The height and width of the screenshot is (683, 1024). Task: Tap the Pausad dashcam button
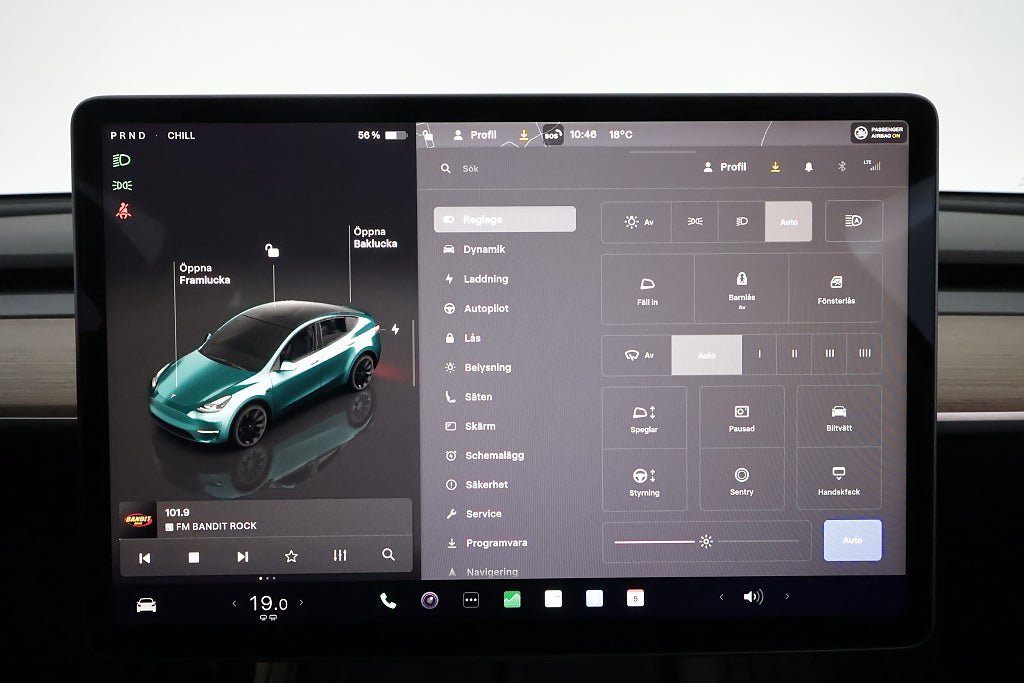(741, 417)
